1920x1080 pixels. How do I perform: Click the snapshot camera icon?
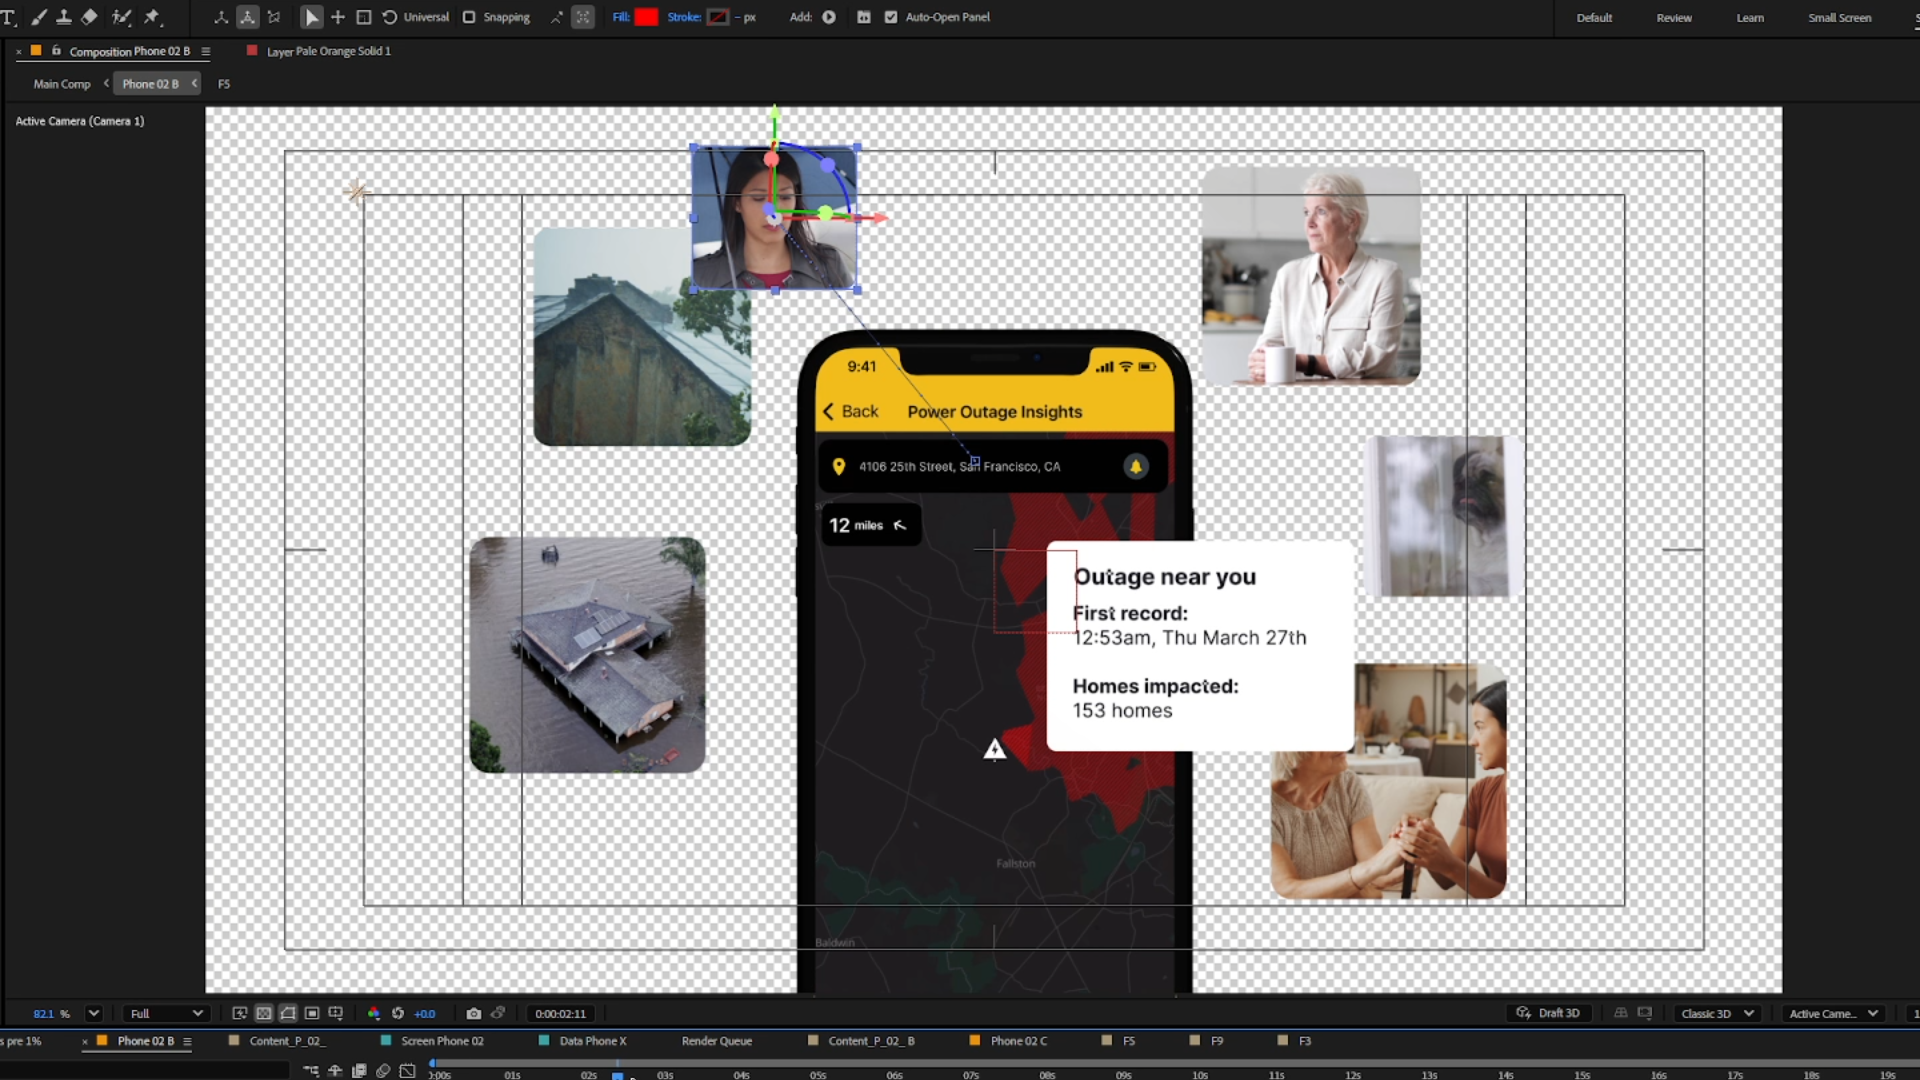coord(474,1013)
